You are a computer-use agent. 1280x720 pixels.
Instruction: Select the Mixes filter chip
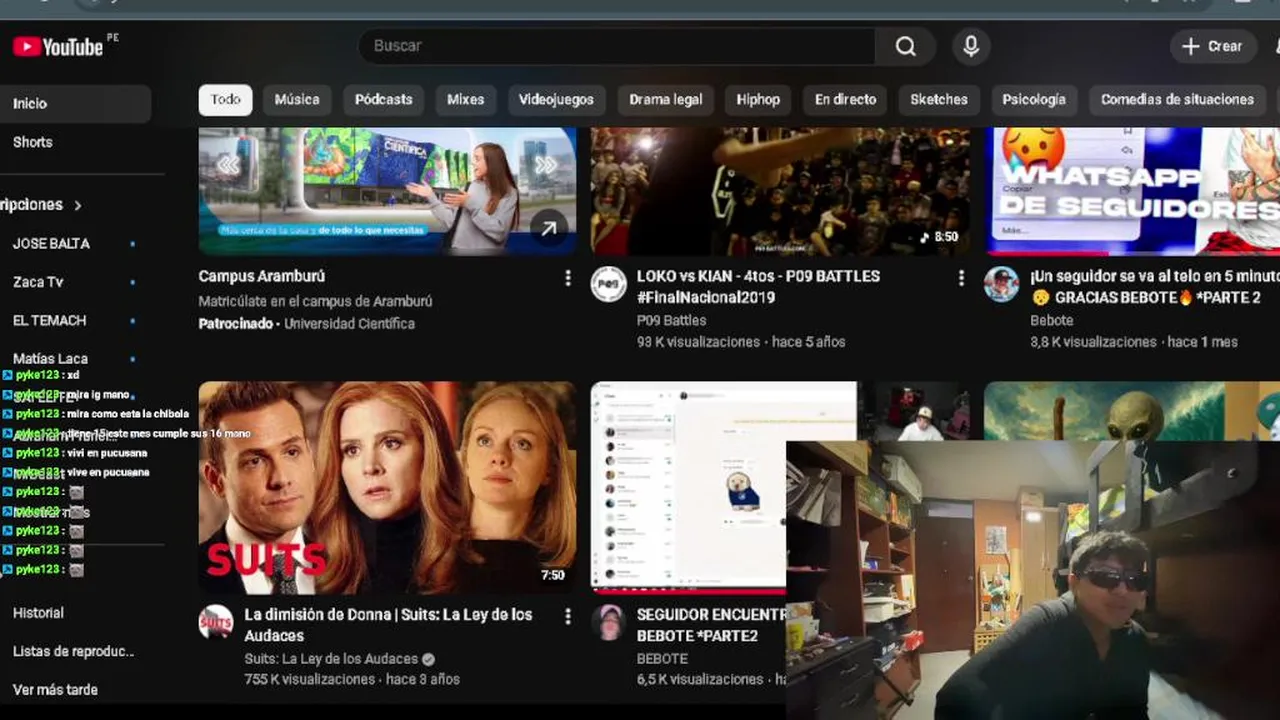point(465,99)
